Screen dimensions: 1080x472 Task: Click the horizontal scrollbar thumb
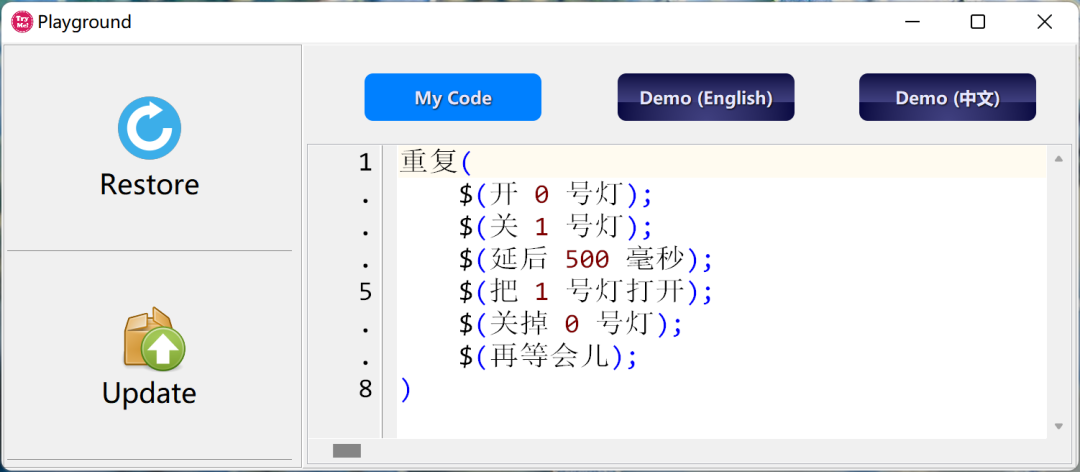346,451
